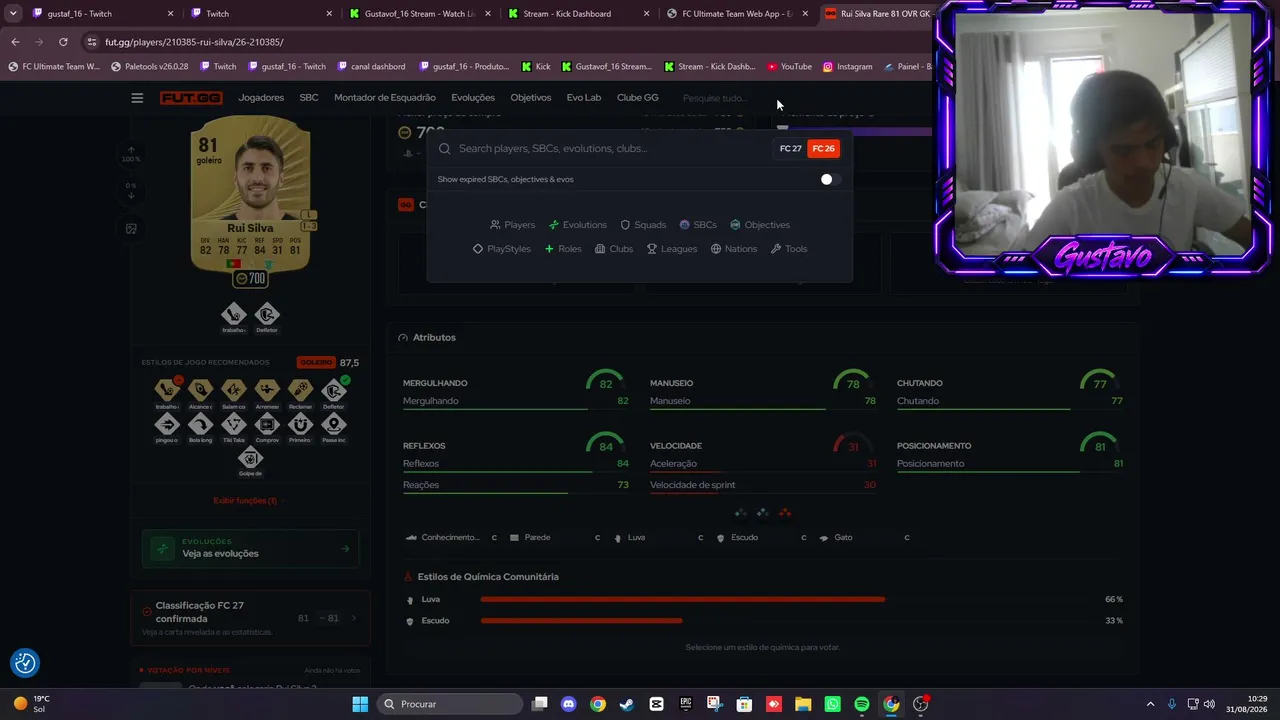This screenshot has width=1280, height=720.
Task: Switch search to FC 27
Action: pyautogui.click(x=790, y=149)
